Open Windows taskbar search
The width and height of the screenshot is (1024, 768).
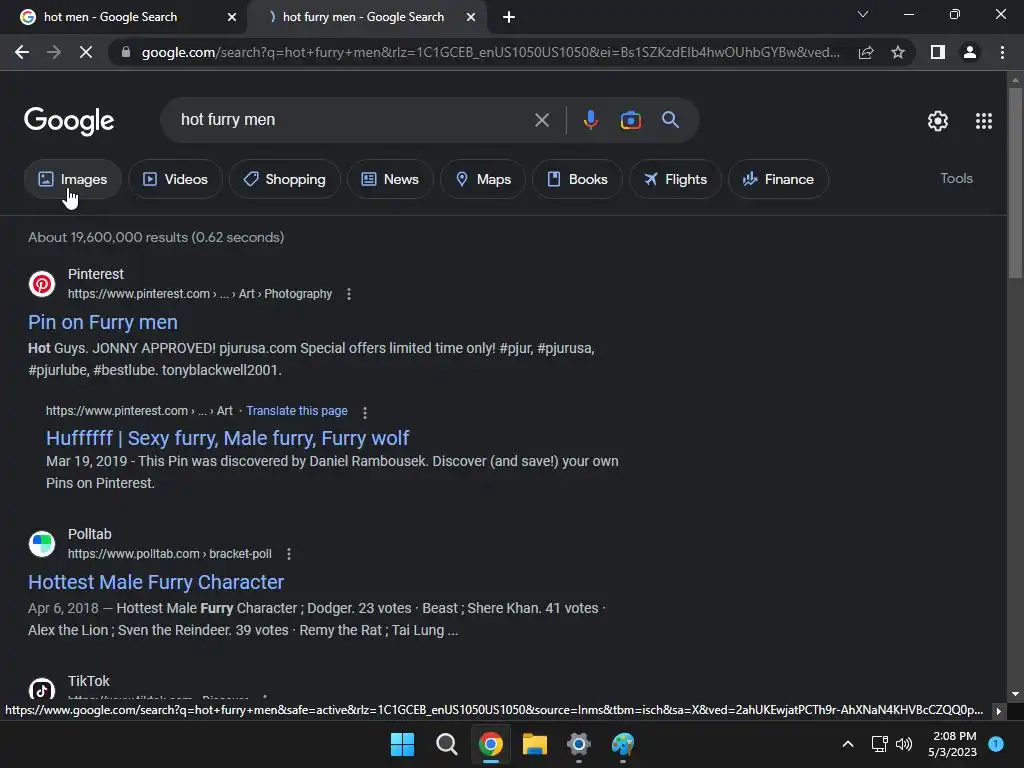(x=447, y=744)
